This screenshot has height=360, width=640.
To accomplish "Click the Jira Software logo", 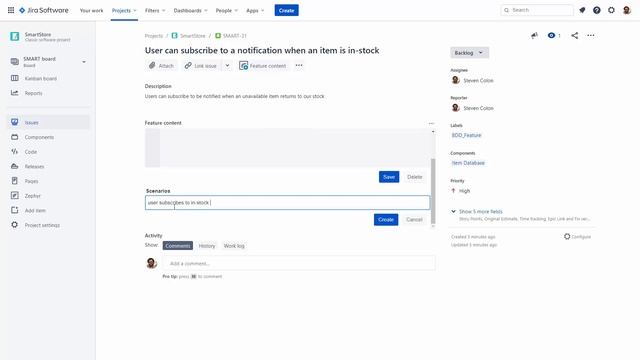I will (x=44, y=10).
